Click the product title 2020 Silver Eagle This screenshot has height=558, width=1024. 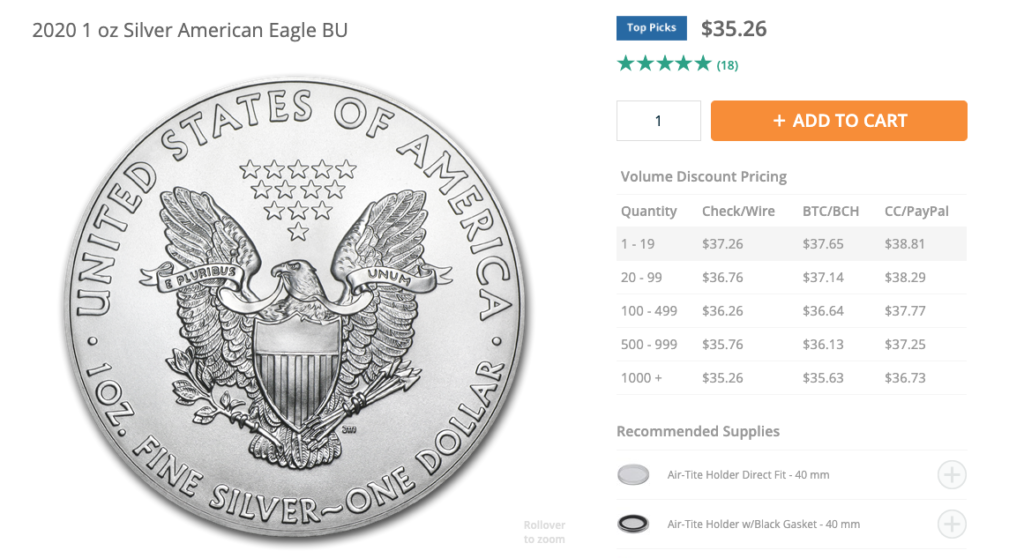click(x=190, y=30)
